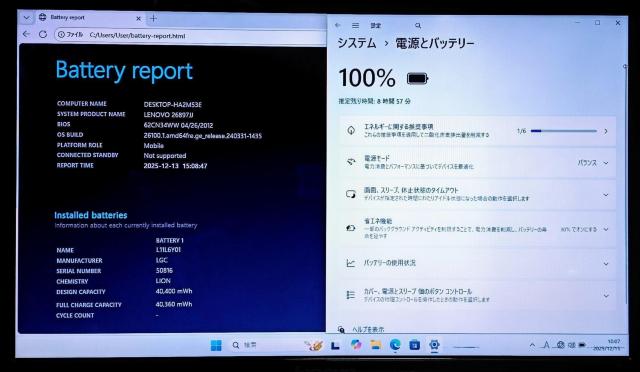The image size is (640, 372).
Task: Click the network globe tray icon
Action: (x=560, y=345)
